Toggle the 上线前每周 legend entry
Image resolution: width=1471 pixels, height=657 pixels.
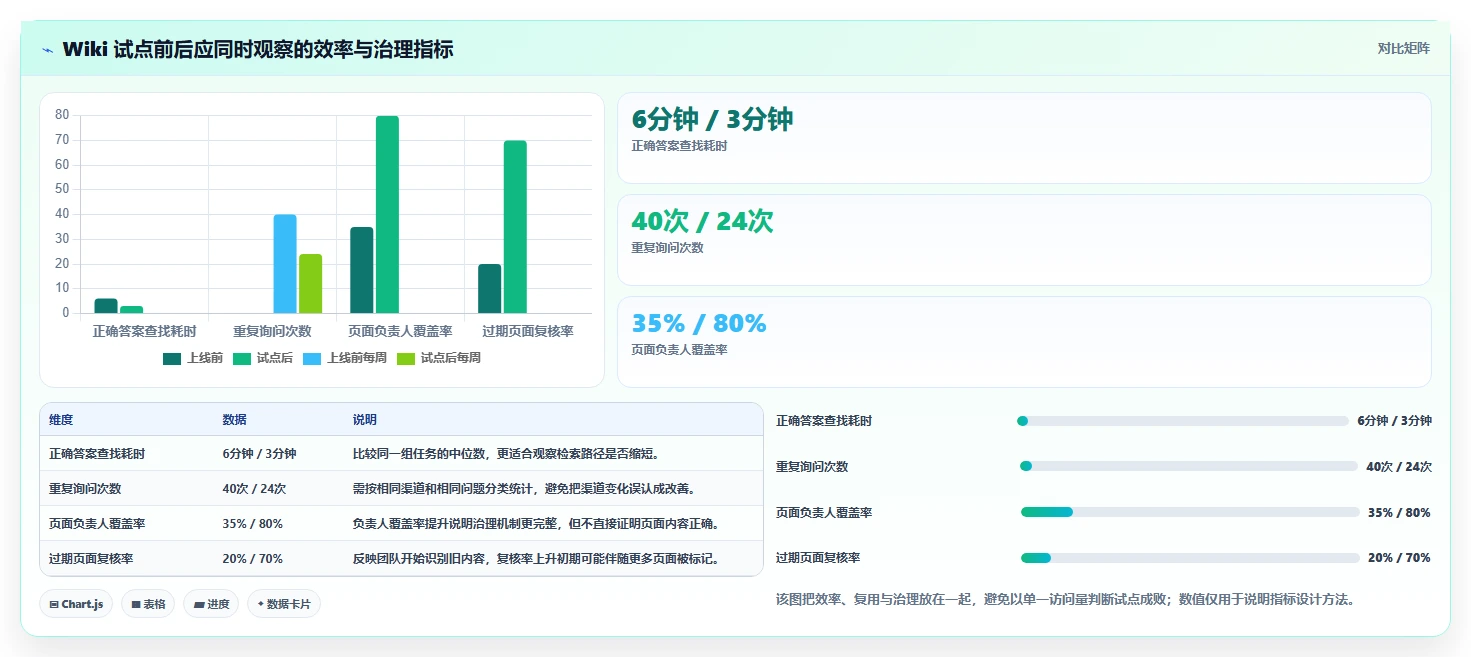[x=345, y=358]
